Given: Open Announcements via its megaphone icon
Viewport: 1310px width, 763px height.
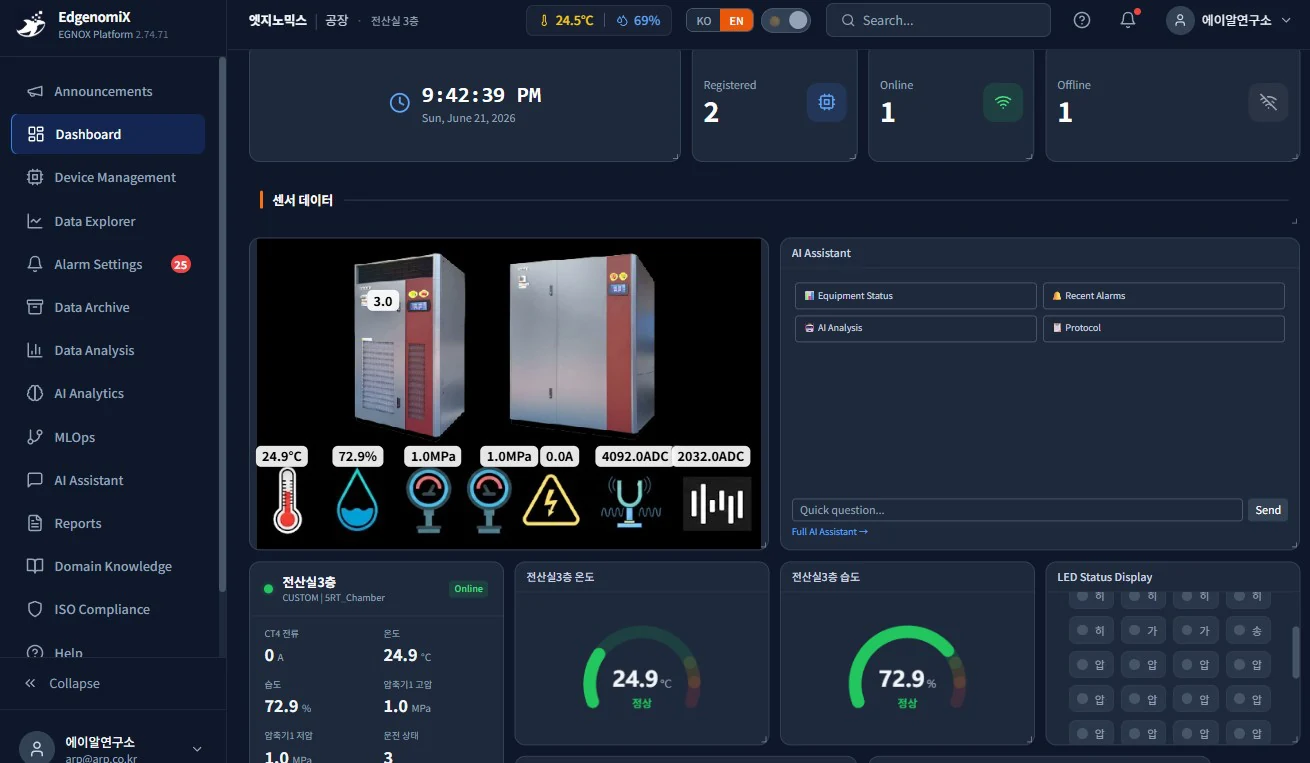Looking at the screenshot, I should coord(35,91).
